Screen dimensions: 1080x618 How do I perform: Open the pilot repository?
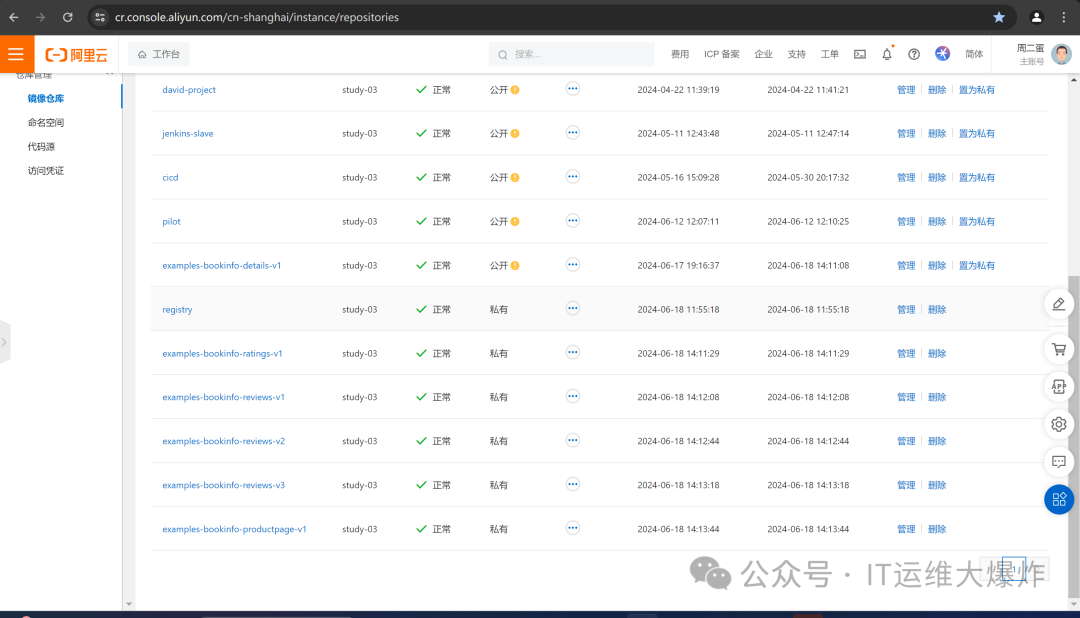click(171, 222)
